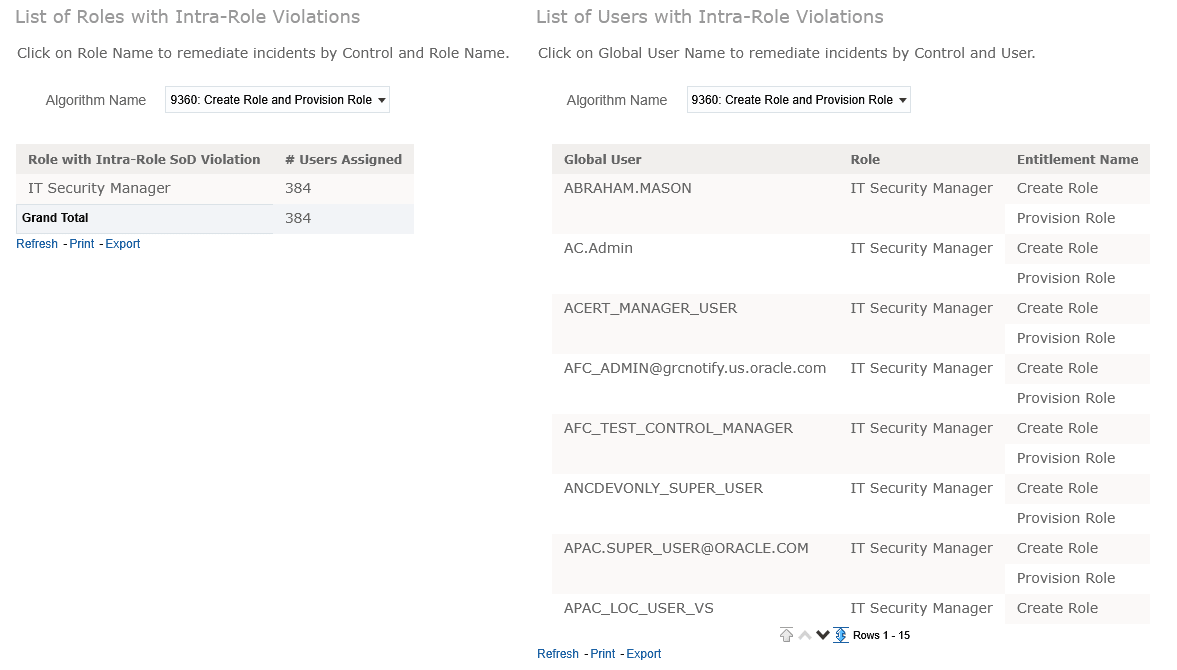Click IT Security Manager role for AFC_TEST_CONTROL_MANAGER
The width and height of the screenshot is (1177, 670).
pos(921,428)
